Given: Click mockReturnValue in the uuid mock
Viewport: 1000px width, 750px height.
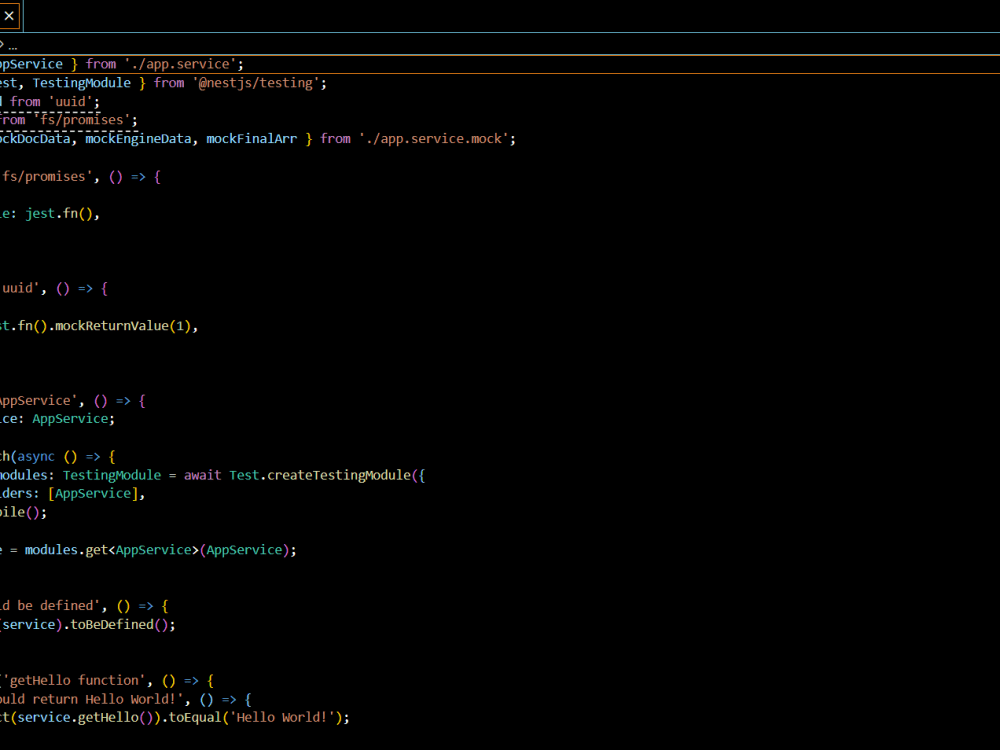Looking at the screenshot, I should pyautogui.click(x=112, y=326).
